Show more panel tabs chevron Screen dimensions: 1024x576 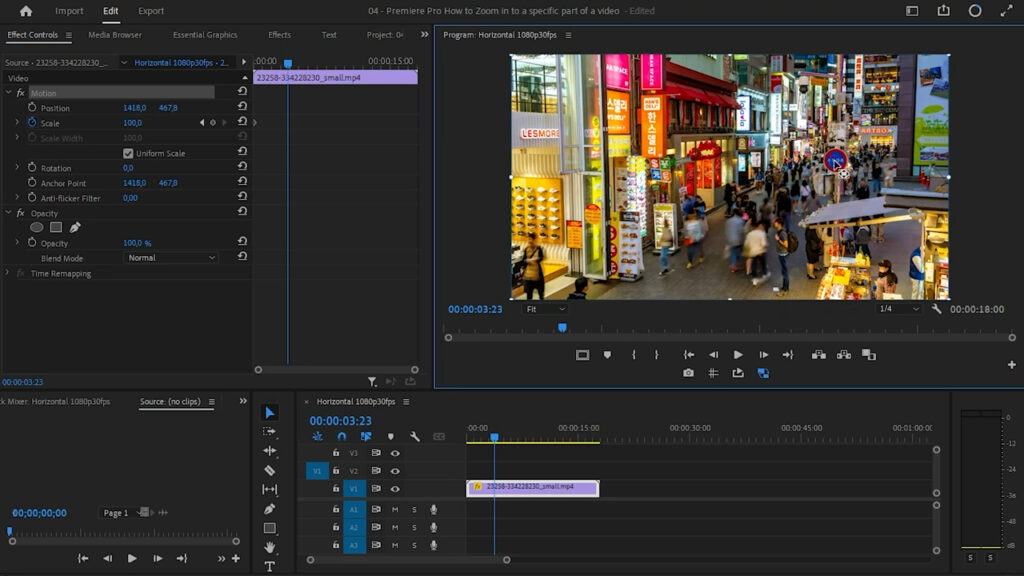pos(424,35)
